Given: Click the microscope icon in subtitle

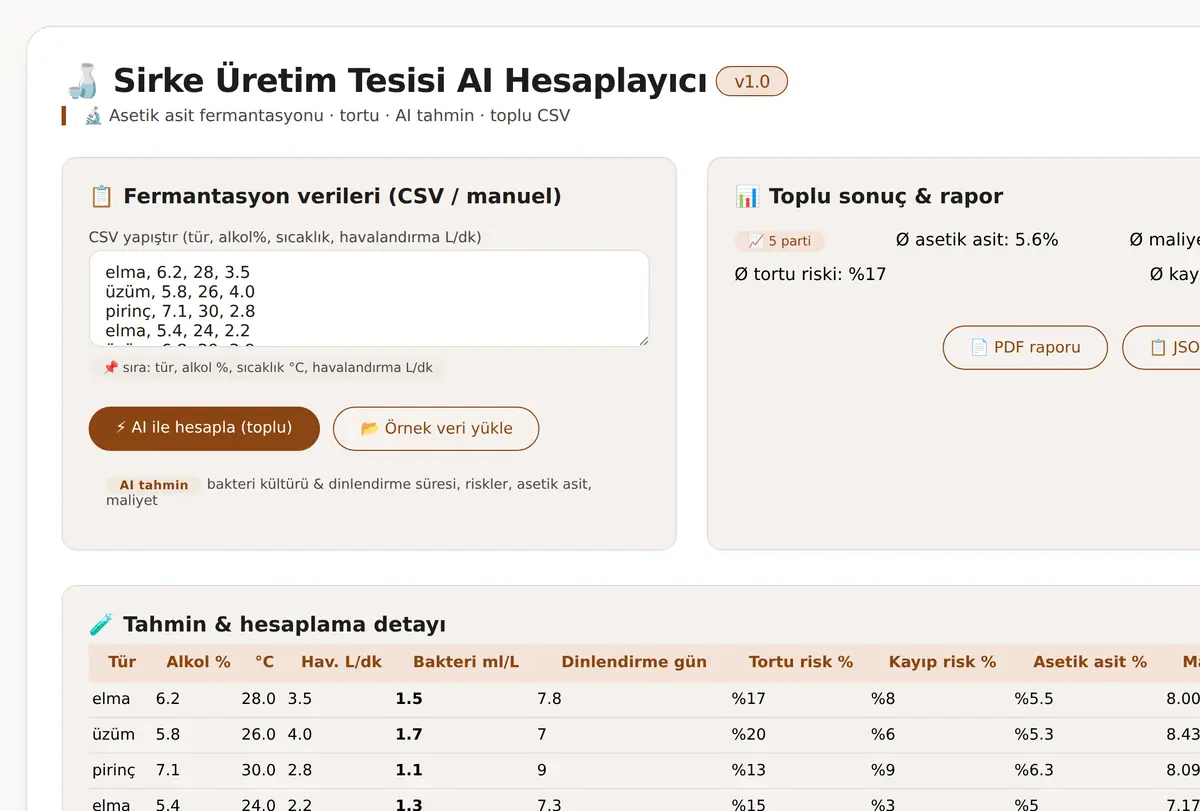Looking at the screenshot, I should click(x=93, y=115).
